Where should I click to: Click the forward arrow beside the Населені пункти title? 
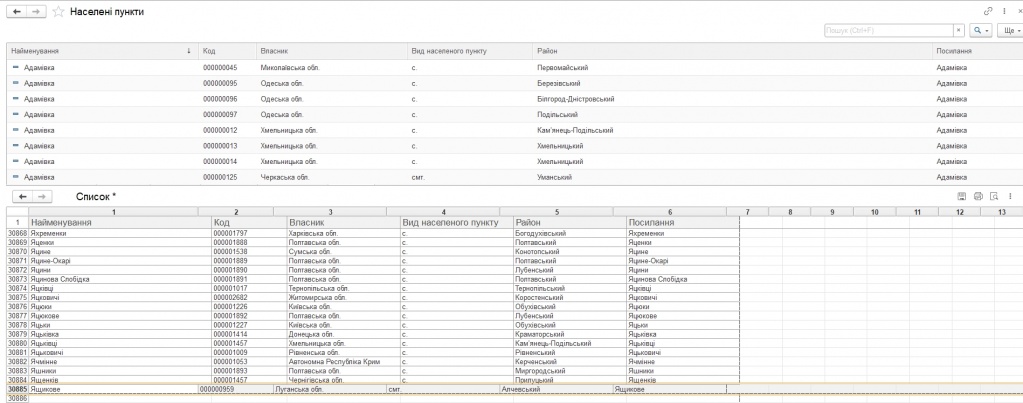point(35,11)
